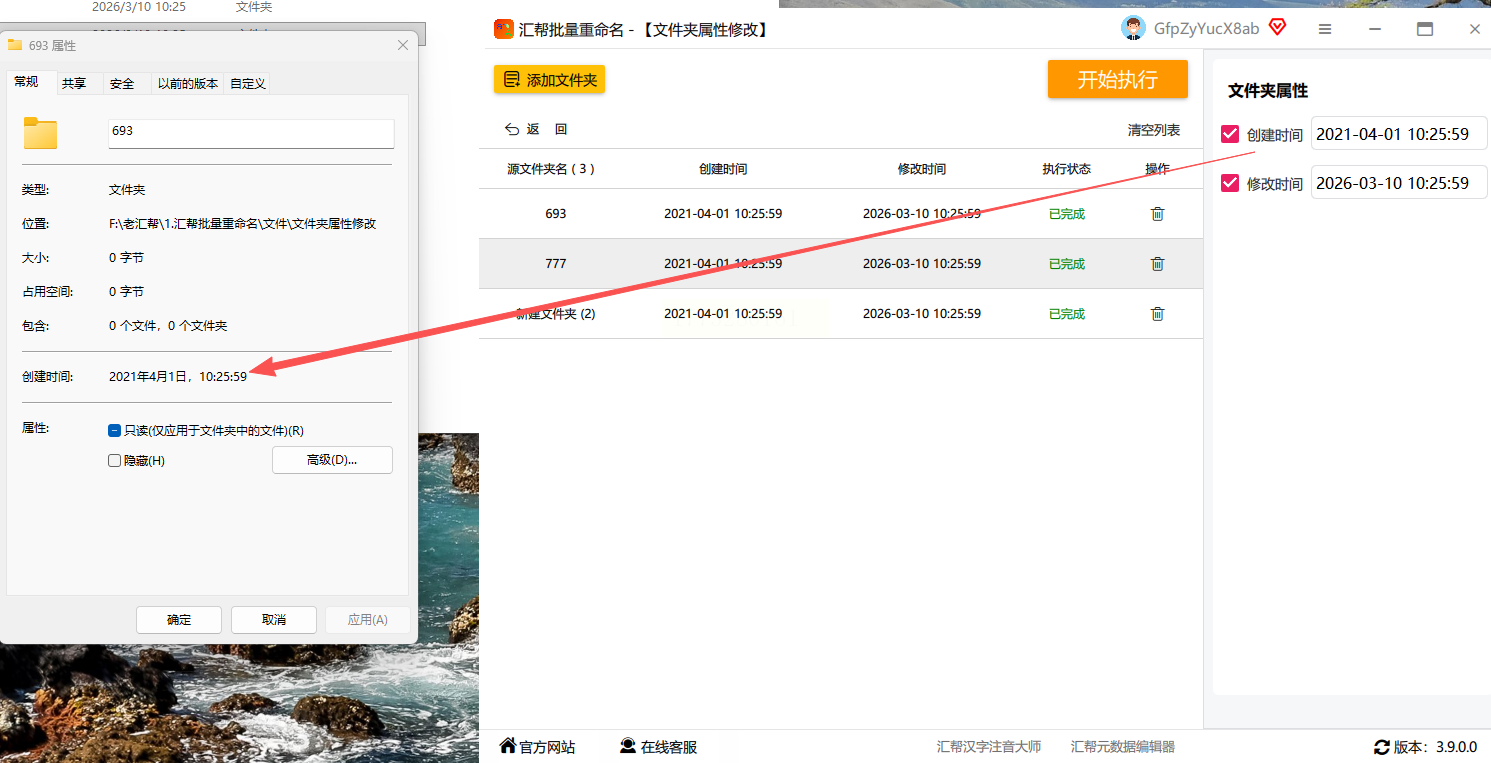Uncheck the 创建时间 checkbox
The height and width of the screenshot is (763, 1491).
pyautogui.click(x=1230, y=134)
